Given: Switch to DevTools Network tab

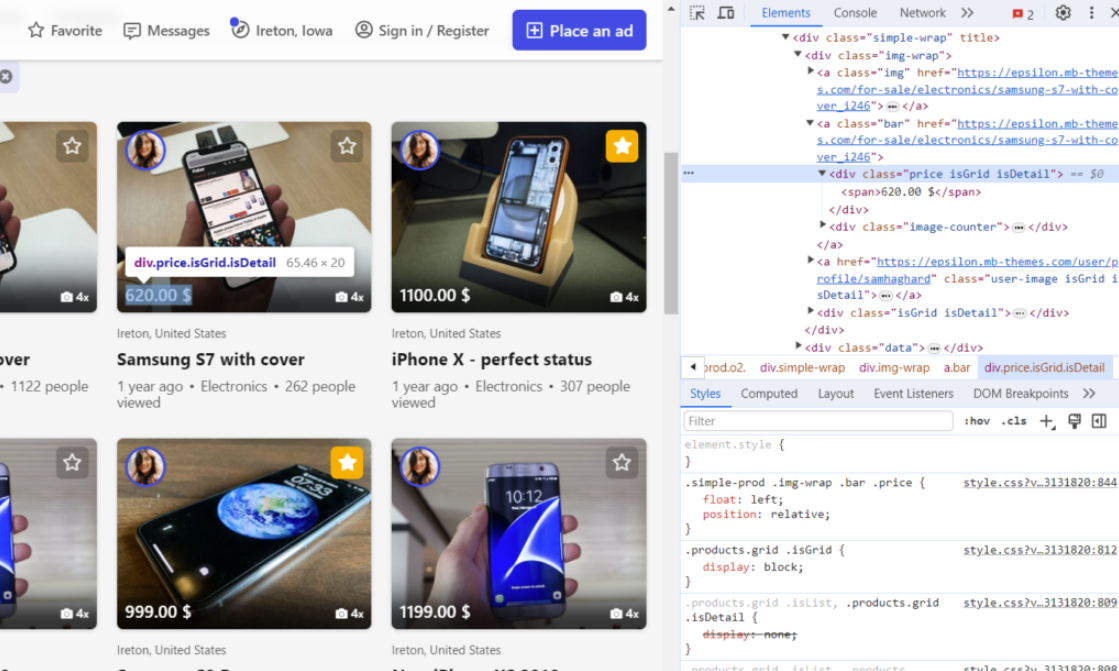Looking at the screenshot, I should (x=922, y=13).
